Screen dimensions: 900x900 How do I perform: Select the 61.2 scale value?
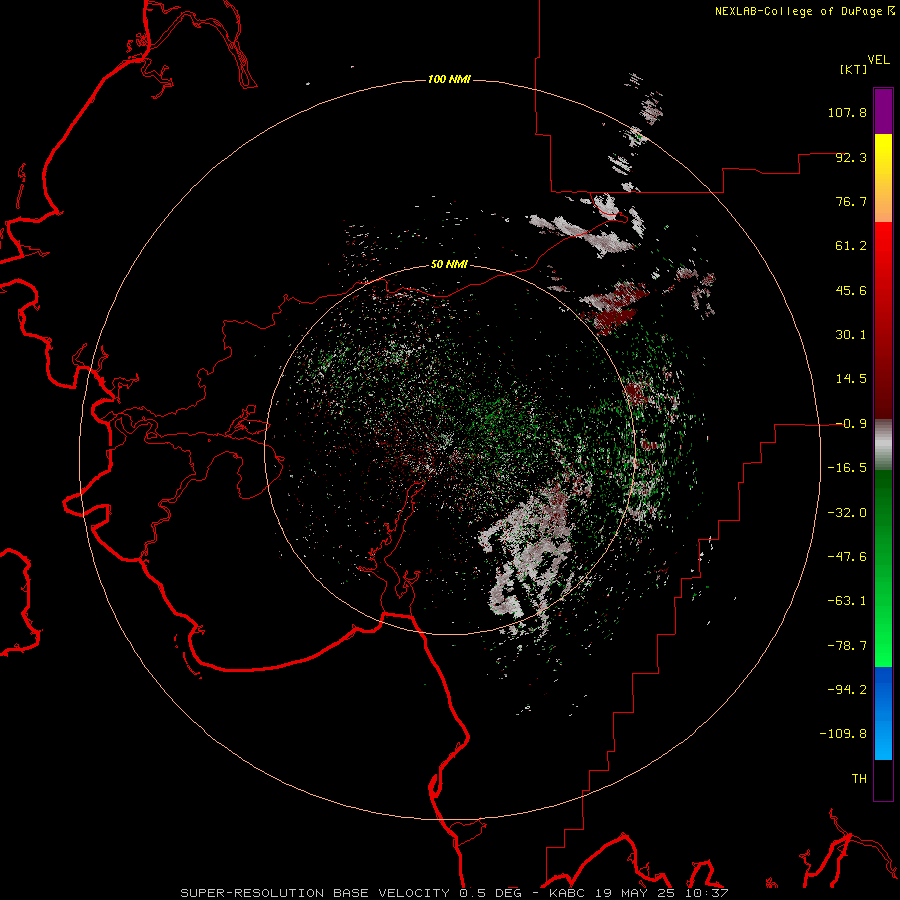(x=851, y=246)
